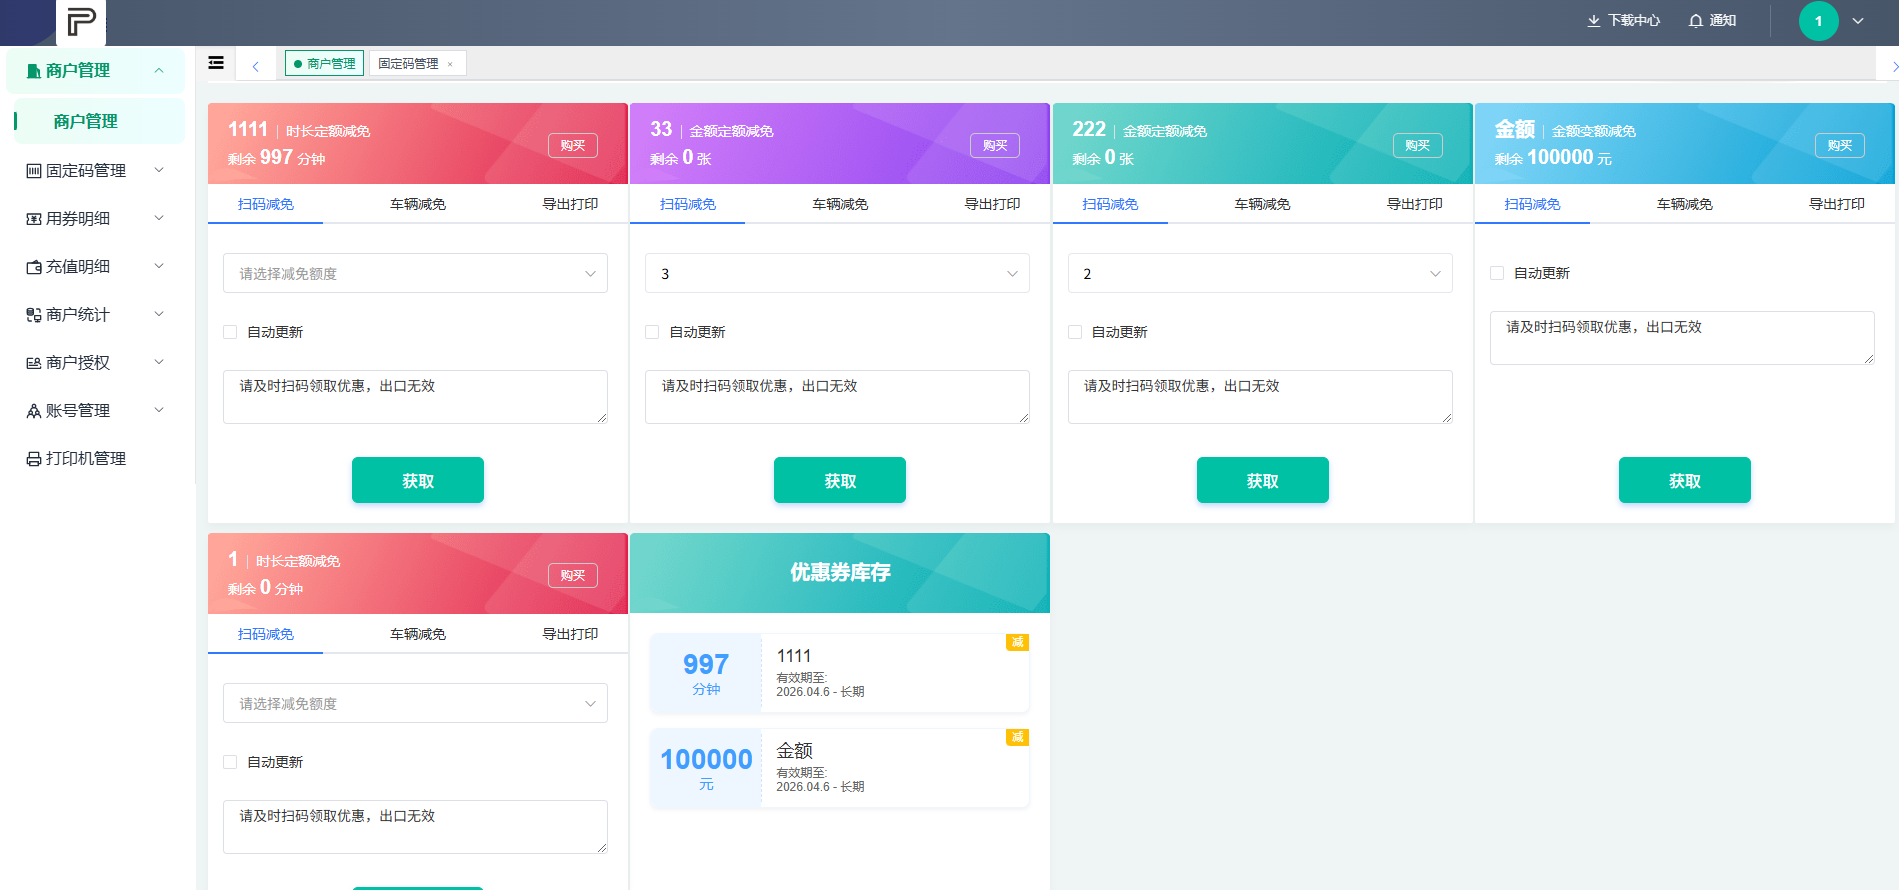Image resolution: width=1899 pixels, height=890 pixels.
Task: Switch to 车辆减免 tab in 金额 card
Action: coord(1685,204)
